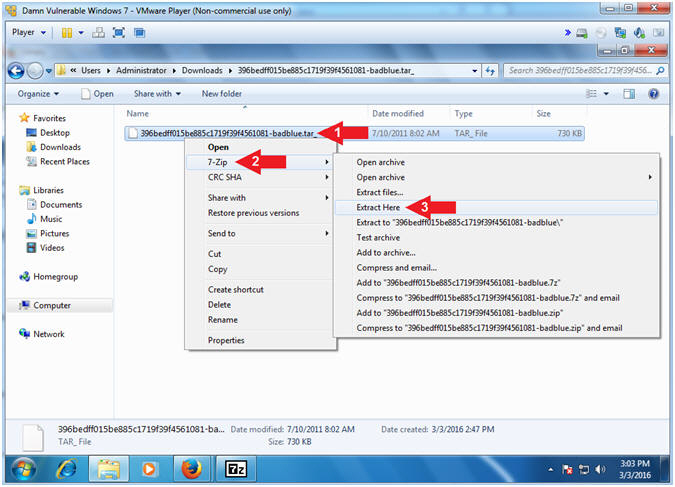Select Libraries in navigation pane
The image size is (675, 487).
pyautogui.click(x=48, y=190)
